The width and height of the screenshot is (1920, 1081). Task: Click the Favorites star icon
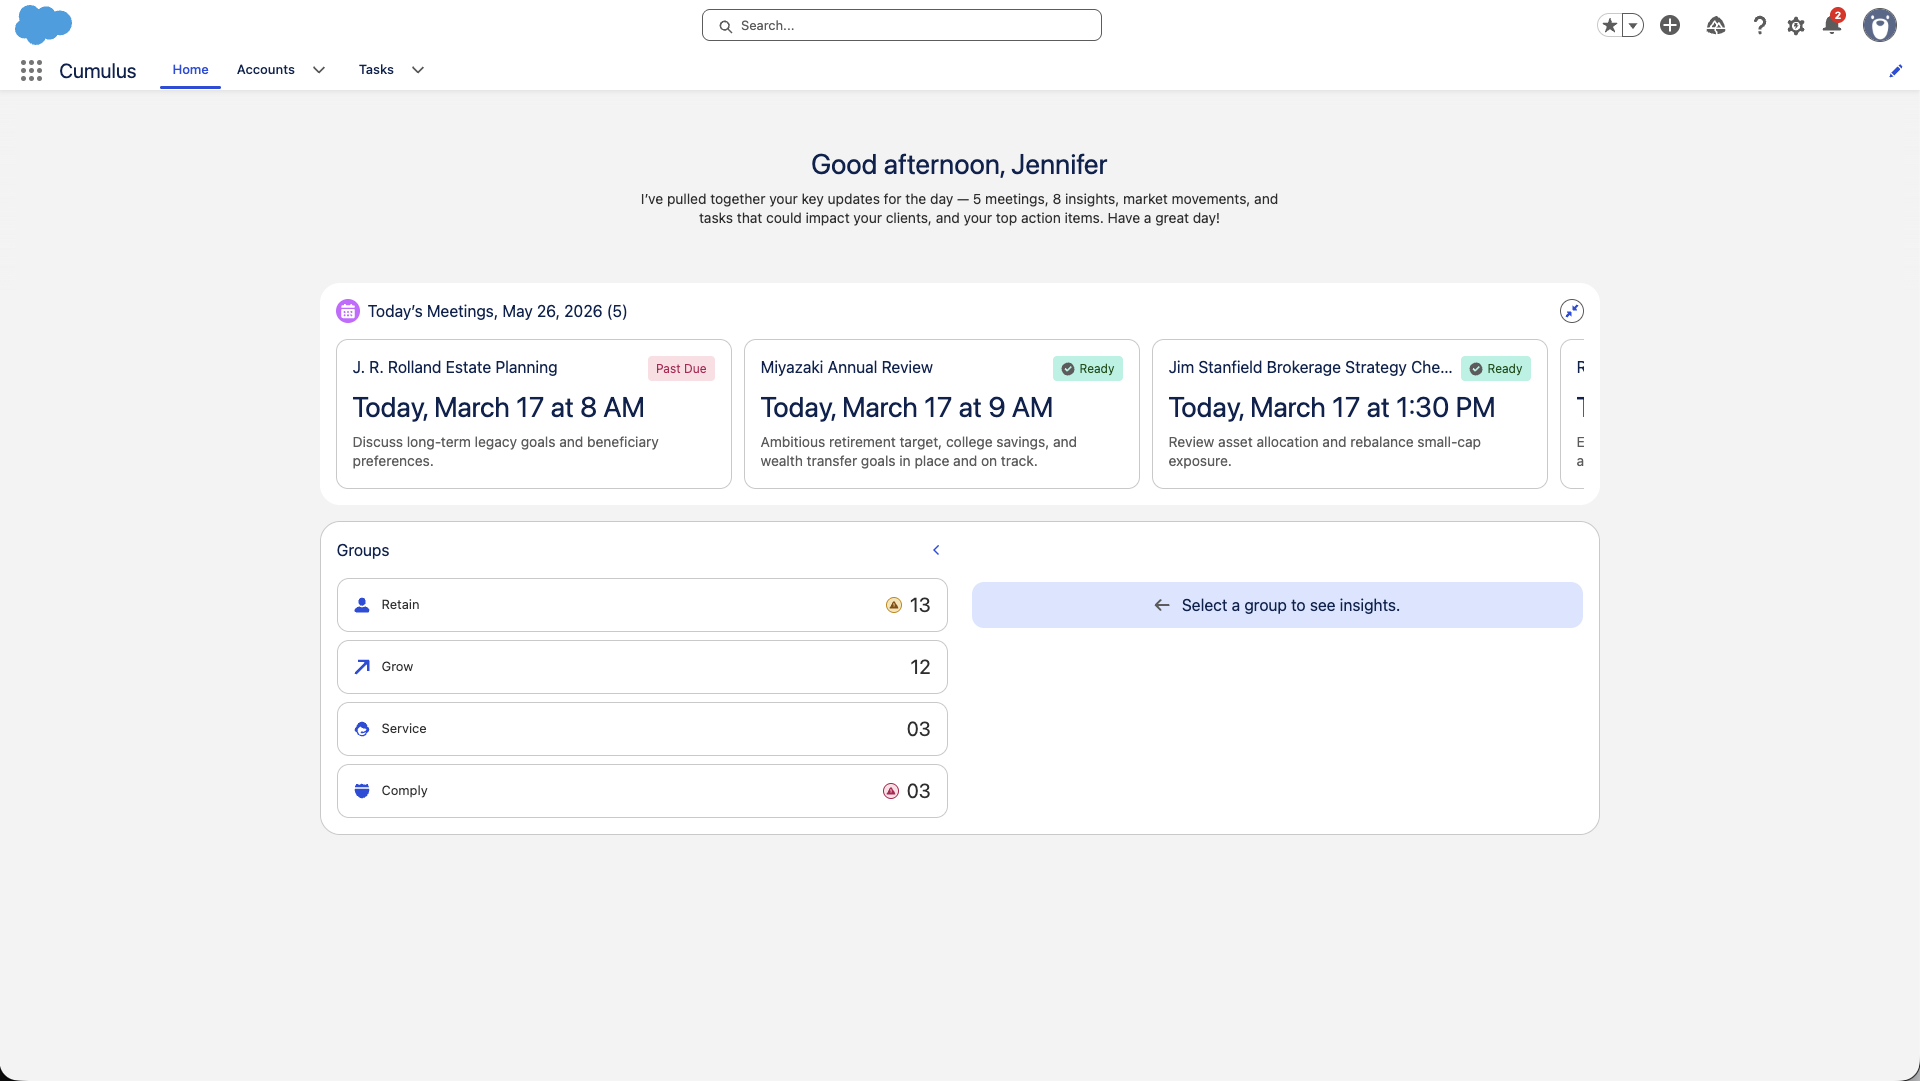(x=1609, y=25)
